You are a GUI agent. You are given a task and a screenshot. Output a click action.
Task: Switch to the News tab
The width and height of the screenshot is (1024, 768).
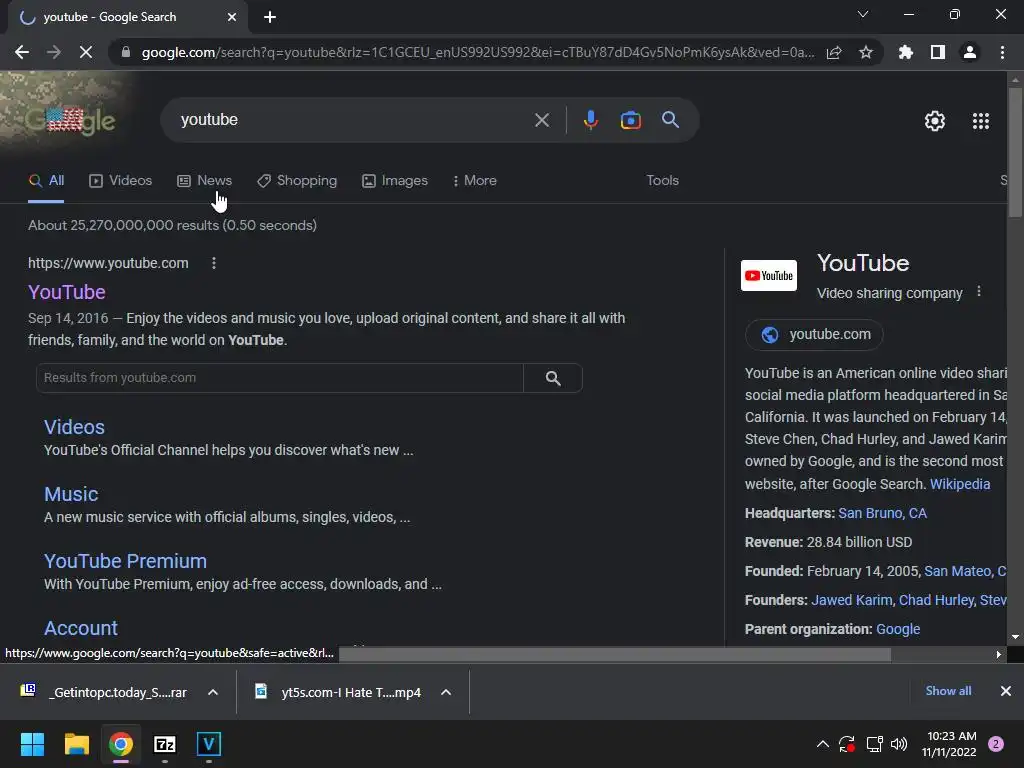point(204,181)
